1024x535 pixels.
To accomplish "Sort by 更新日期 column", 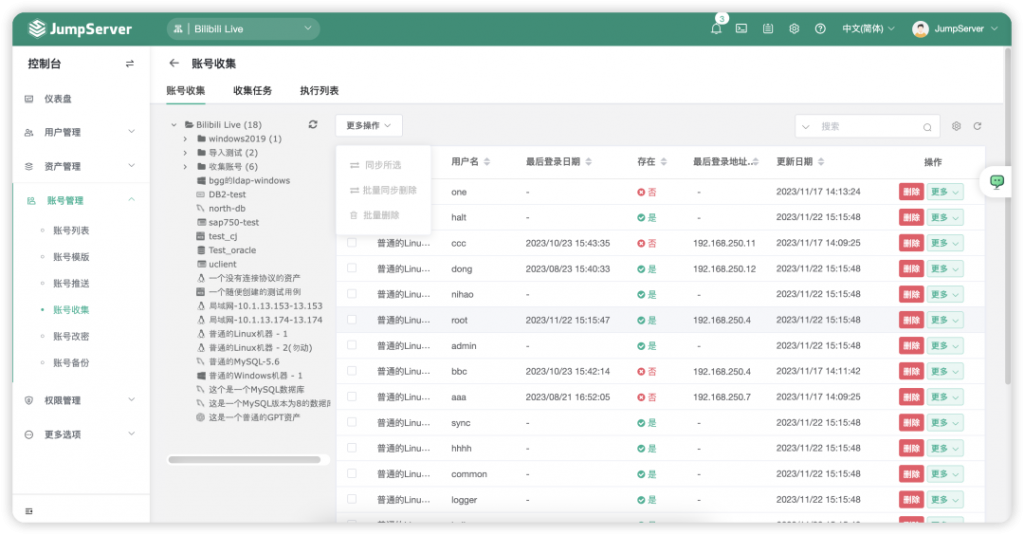I will 821,161.
